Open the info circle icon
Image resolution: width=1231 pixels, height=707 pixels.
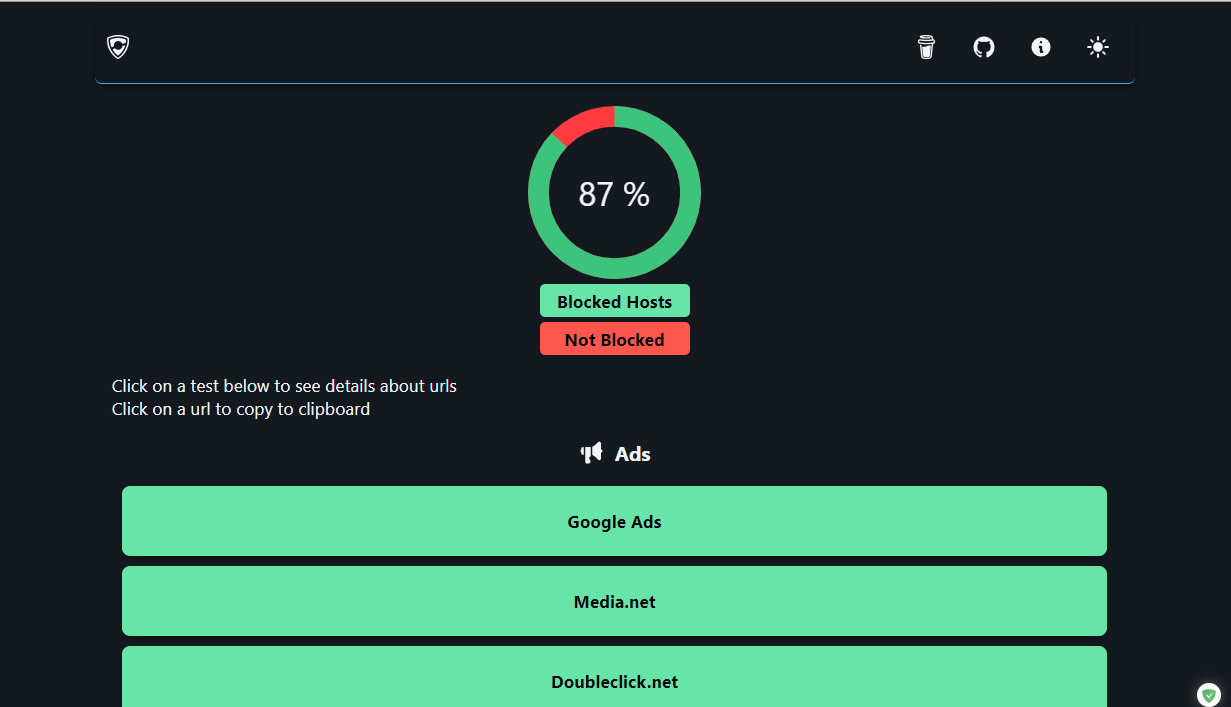tap(1041, 47)
